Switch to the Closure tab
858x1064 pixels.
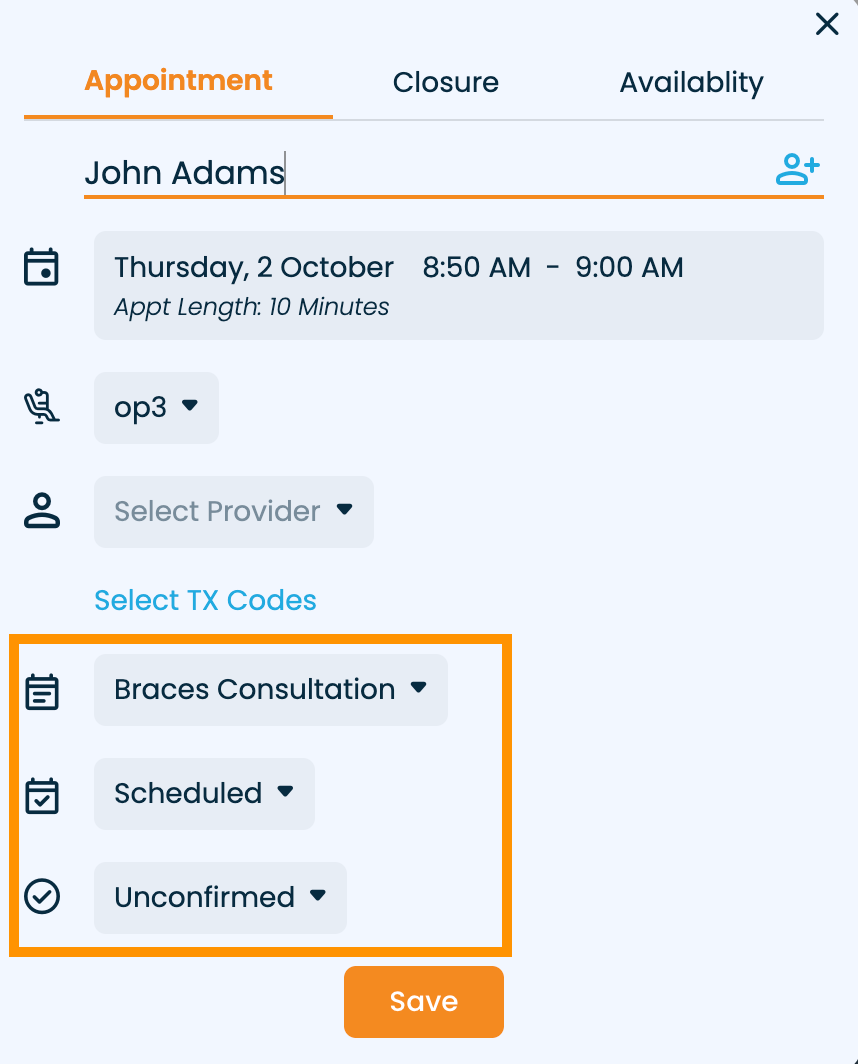(x=445, y=82)
